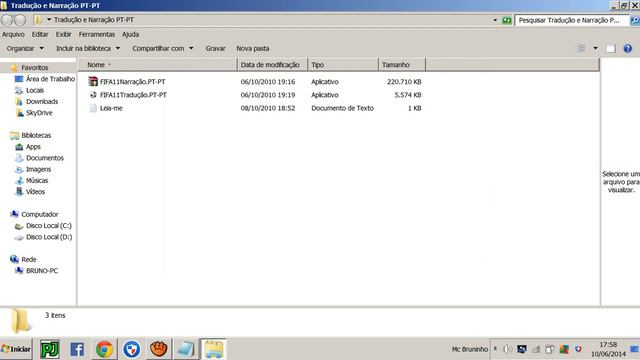Open Locais in the sidebar
Screen dimensions: 640x360
[x=35, y=90]
